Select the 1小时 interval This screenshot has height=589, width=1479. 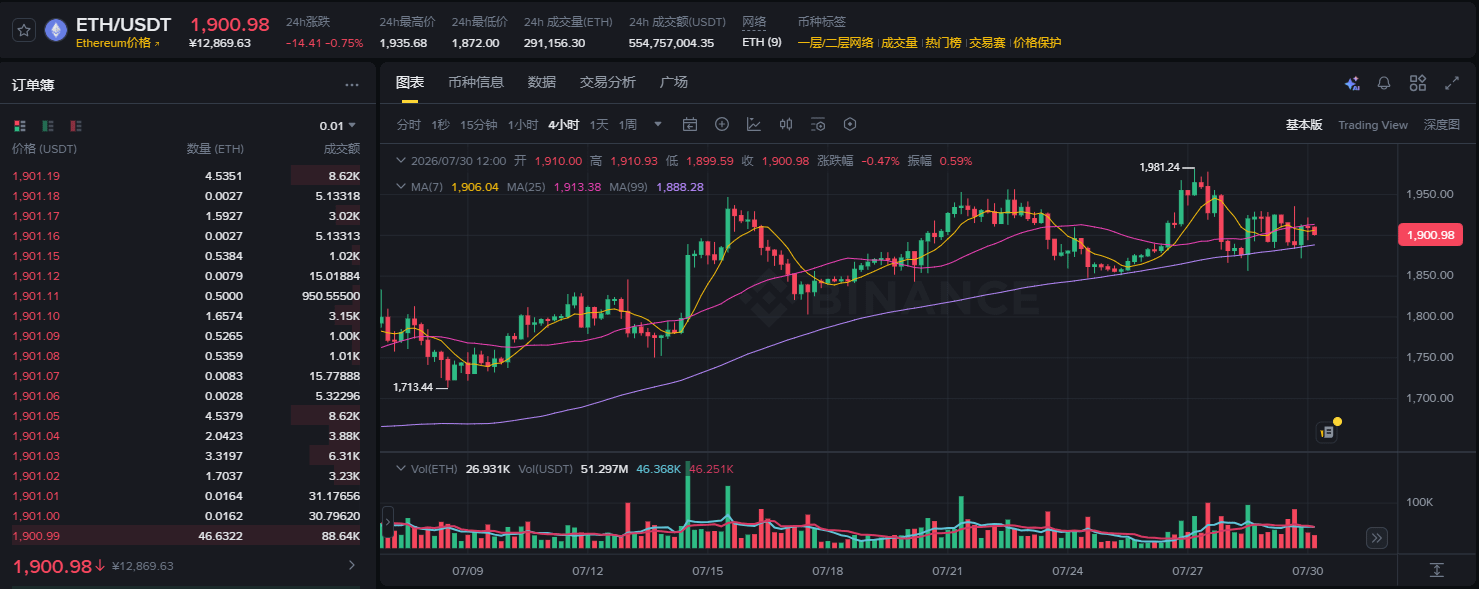[x=523, y=125]
